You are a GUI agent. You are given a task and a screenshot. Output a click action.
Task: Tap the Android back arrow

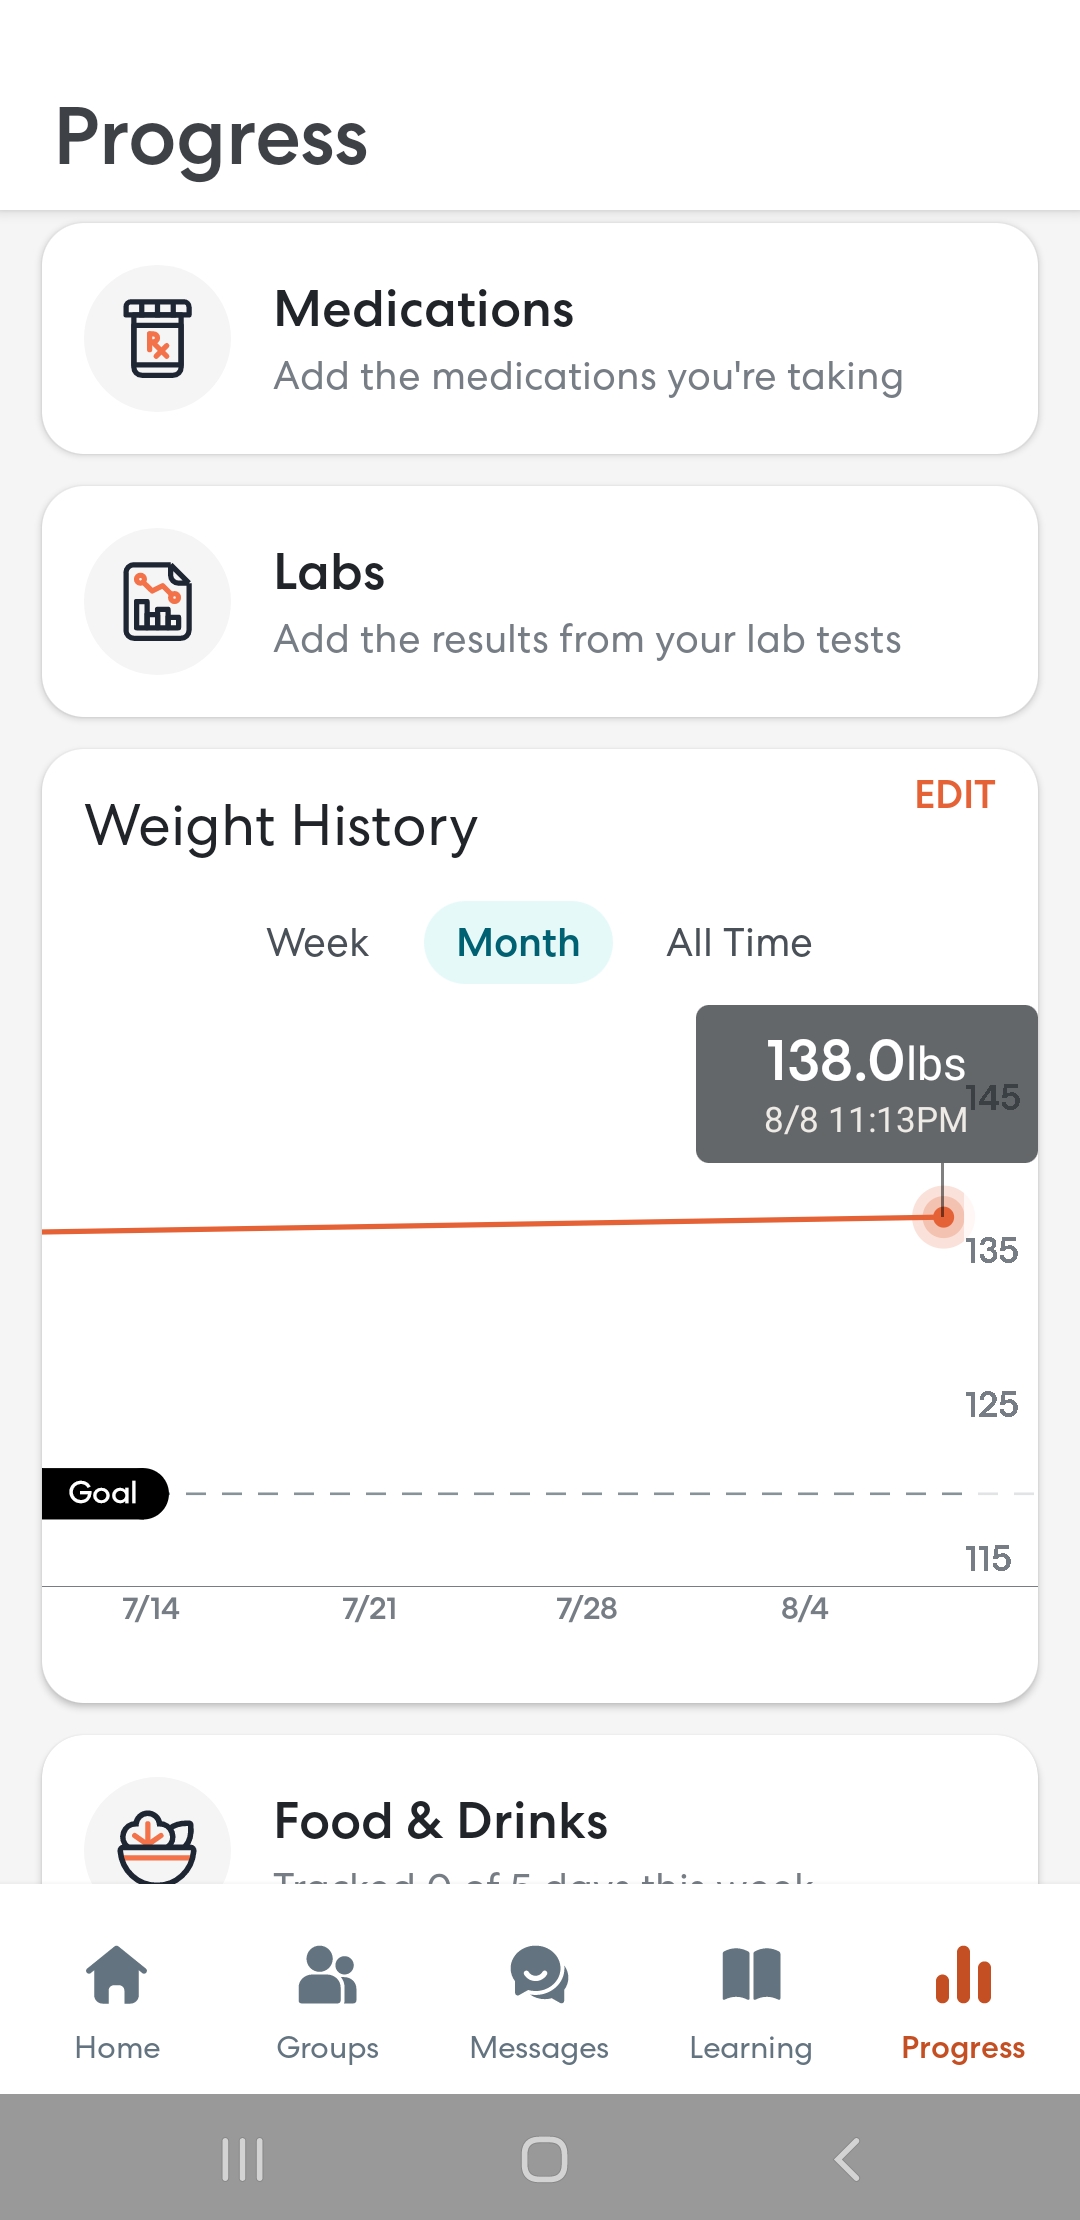click(x=847, y=2159)
